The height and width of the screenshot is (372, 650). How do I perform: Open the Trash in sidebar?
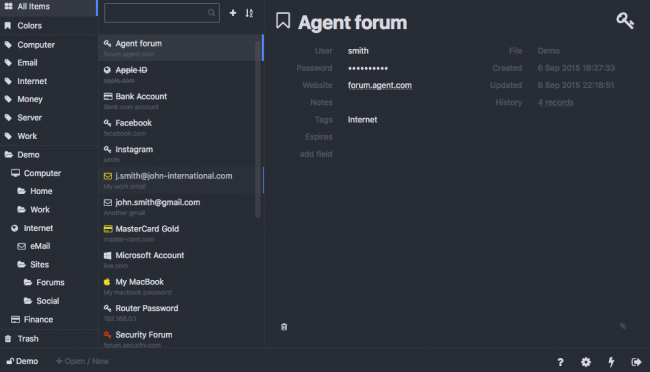pos(48,339)
